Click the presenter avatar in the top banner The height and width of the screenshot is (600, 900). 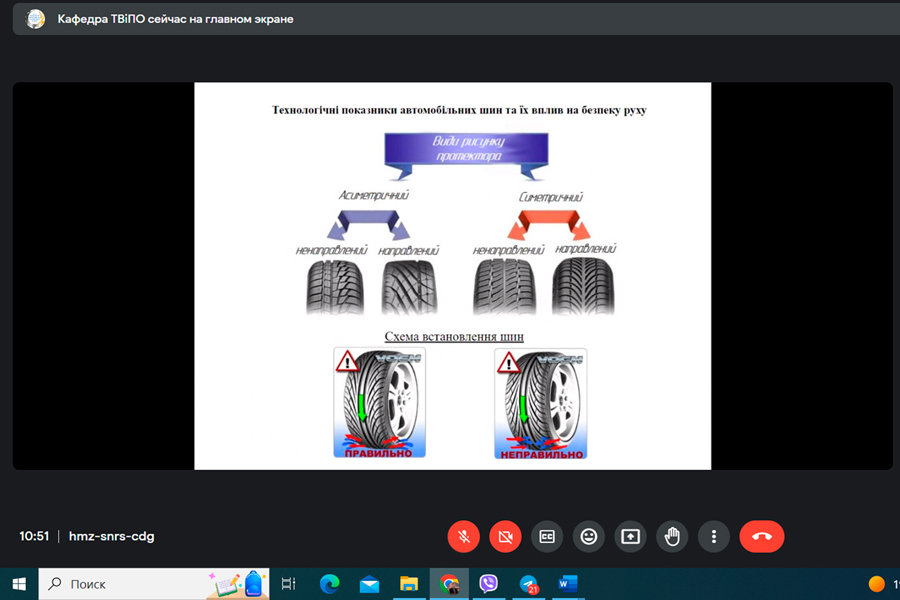pos(36,19)
